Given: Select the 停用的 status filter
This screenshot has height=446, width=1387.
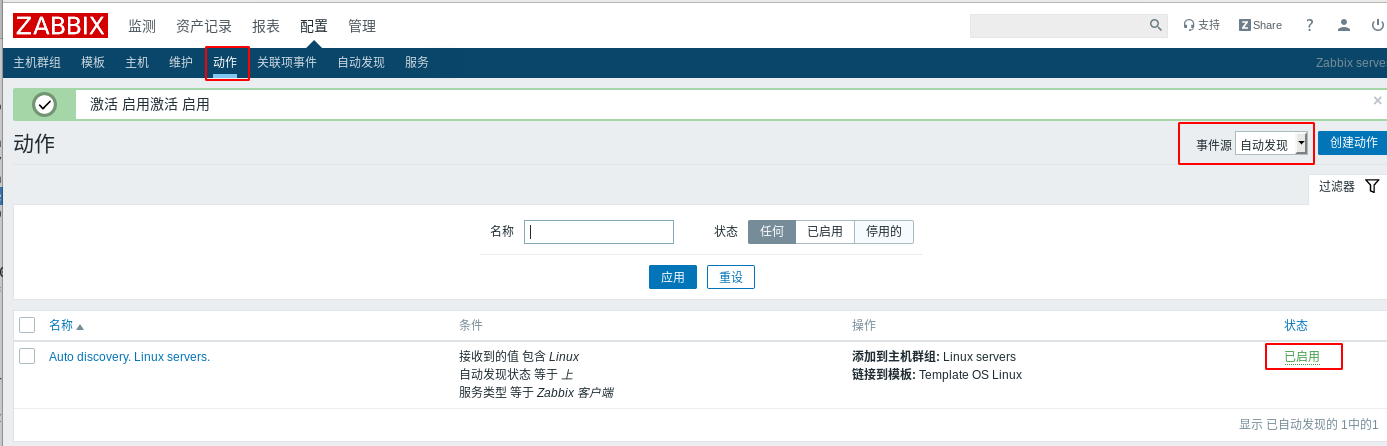Looking at the screenshot, I should [884, 232].
